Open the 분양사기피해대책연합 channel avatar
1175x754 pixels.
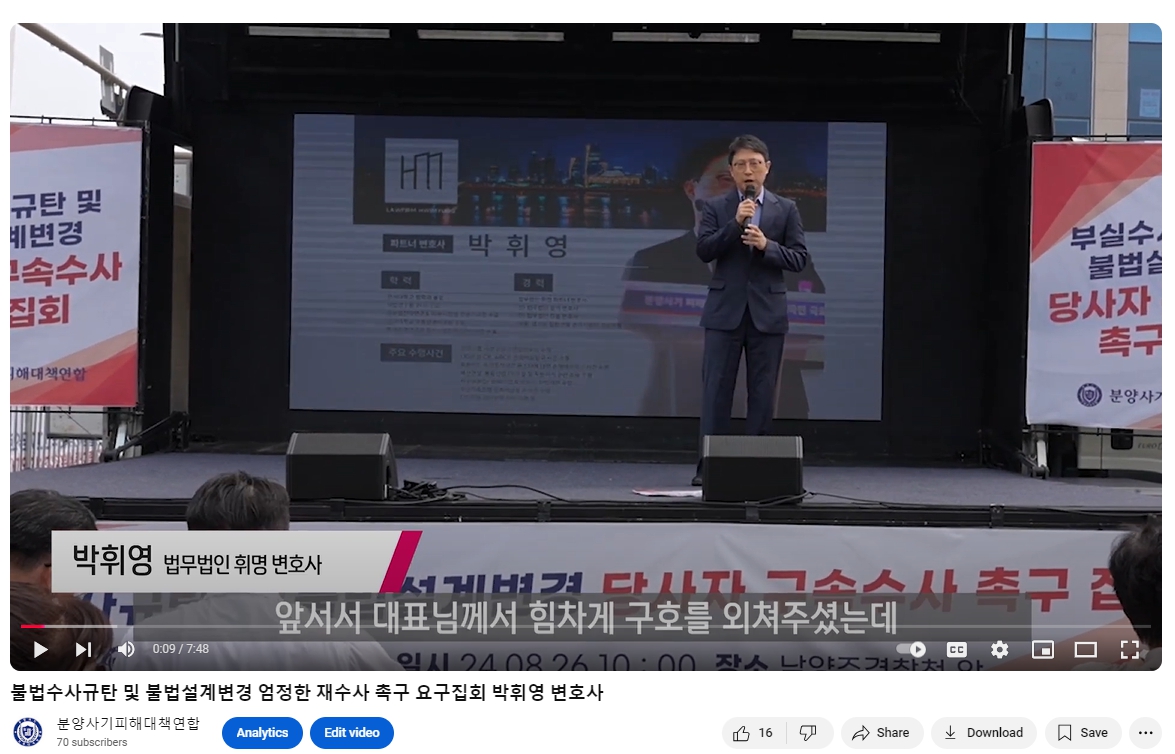28,732
